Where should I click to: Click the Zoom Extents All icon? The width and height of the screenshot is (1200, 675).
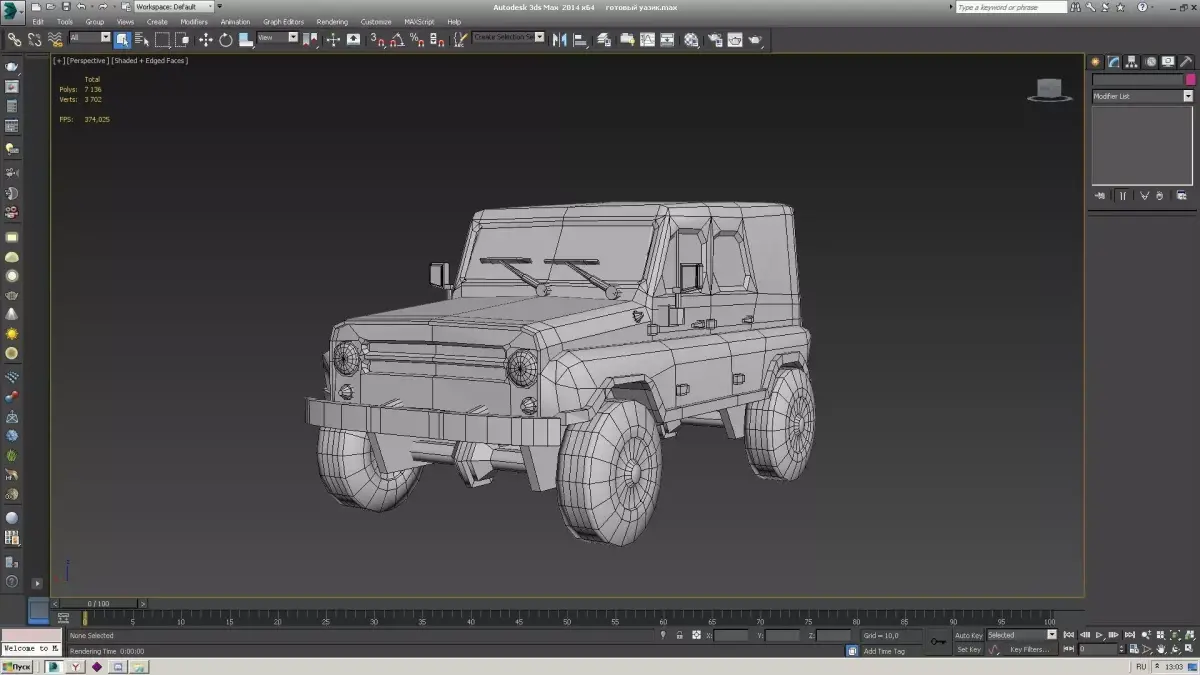pos(1190,635)
